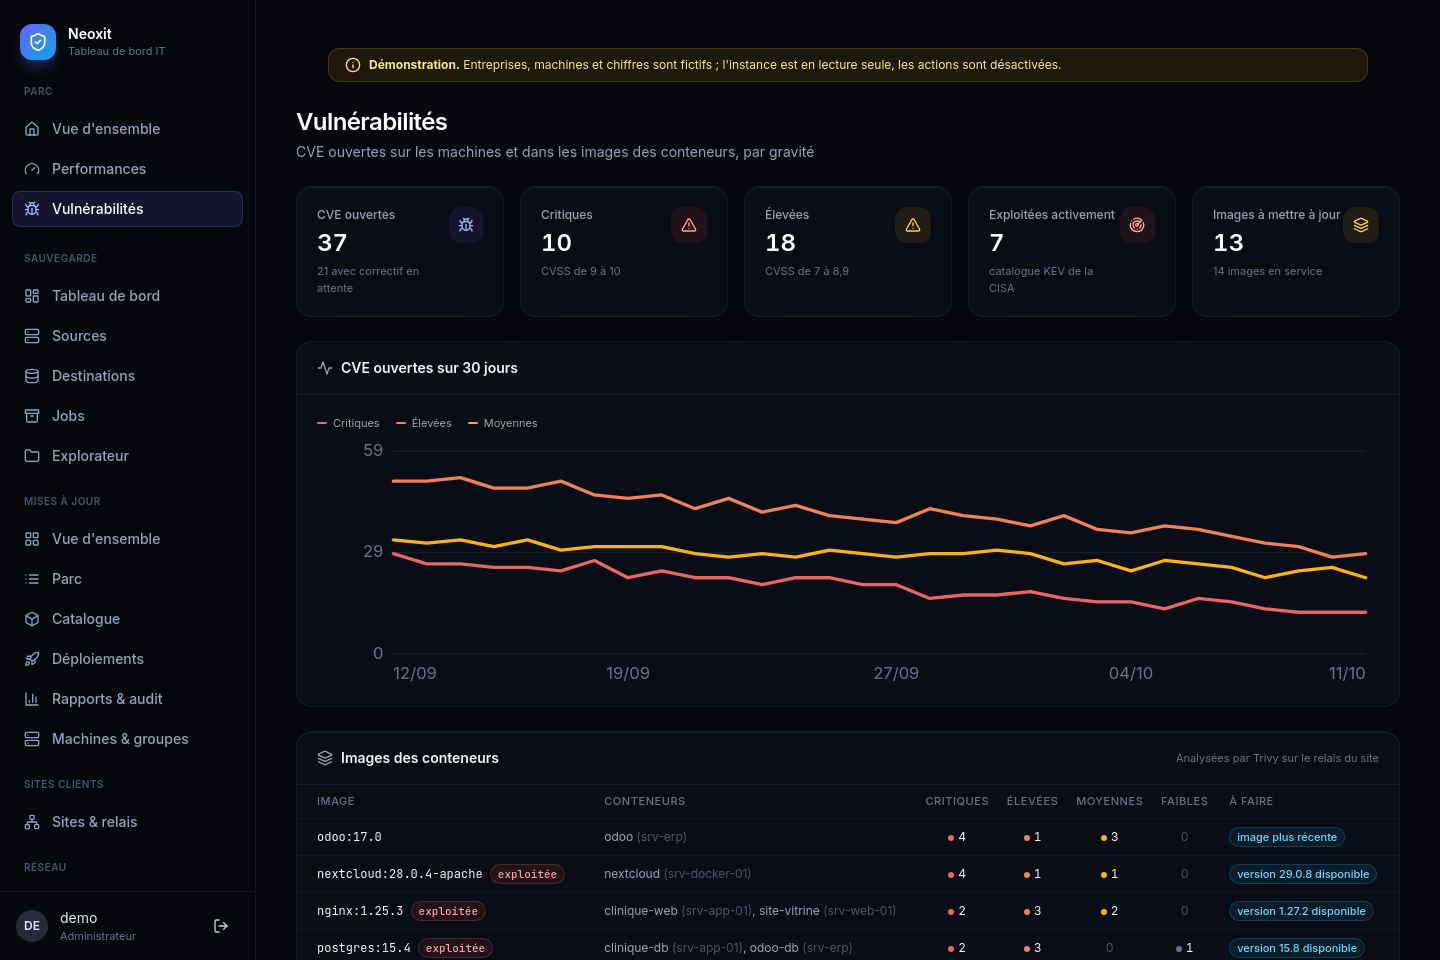Click the Sites & relais network icon
Image resolution: width=1440 pixels, height=960 pixels.
click(x=32, y=822)
